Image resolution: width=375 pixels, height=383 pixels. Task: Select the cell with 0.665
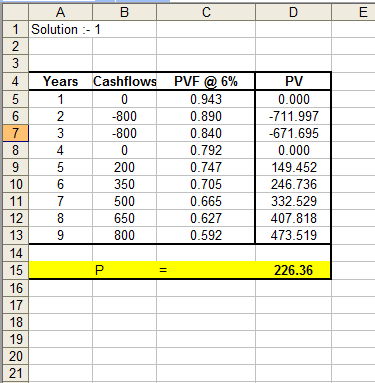206,201
